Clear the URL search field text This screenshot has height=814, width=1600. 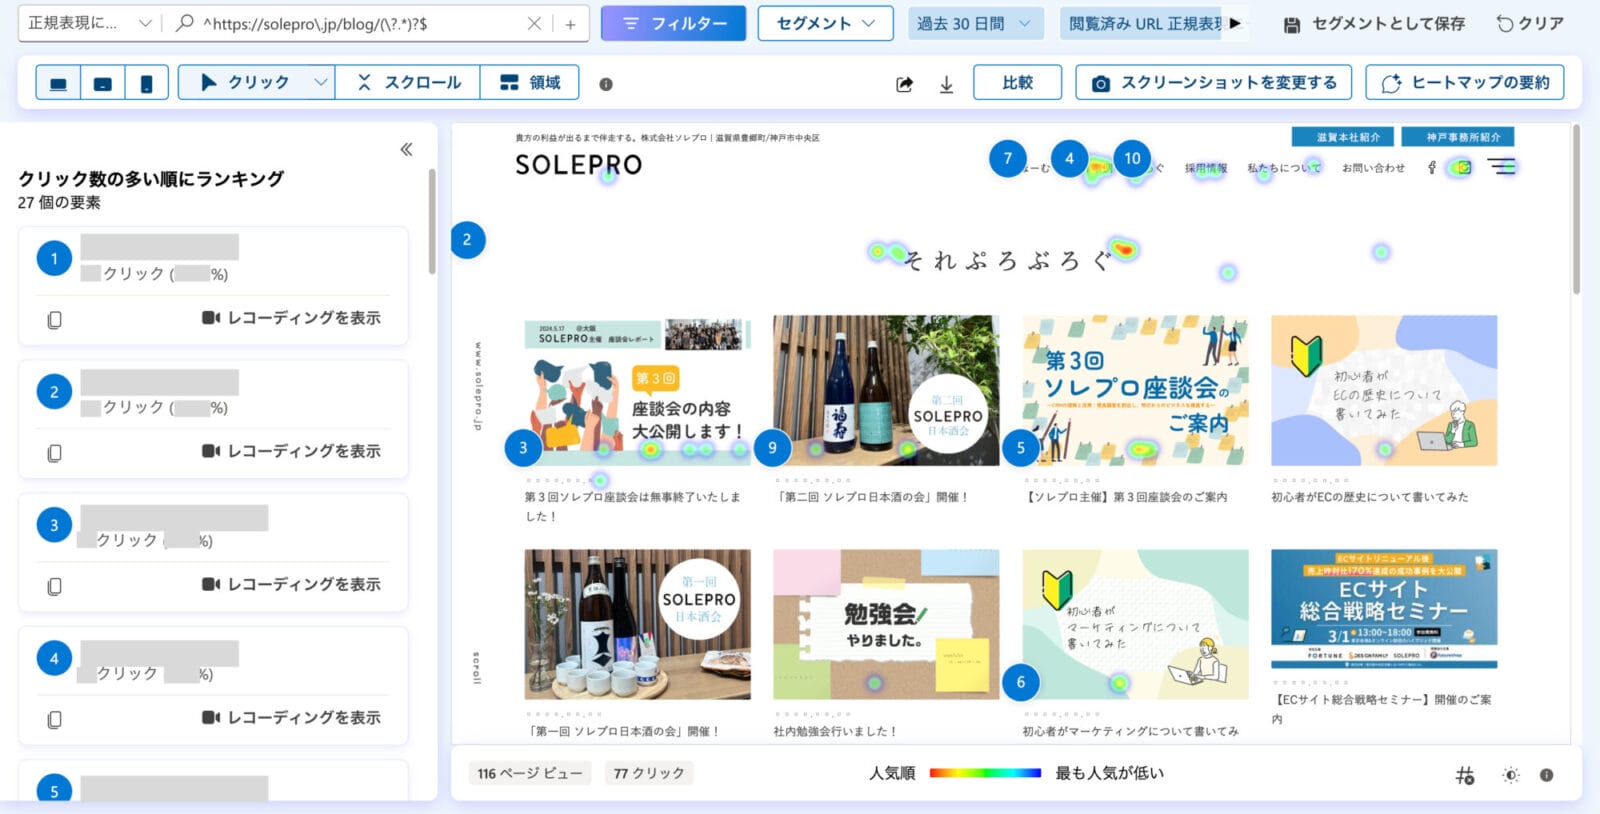534,23
